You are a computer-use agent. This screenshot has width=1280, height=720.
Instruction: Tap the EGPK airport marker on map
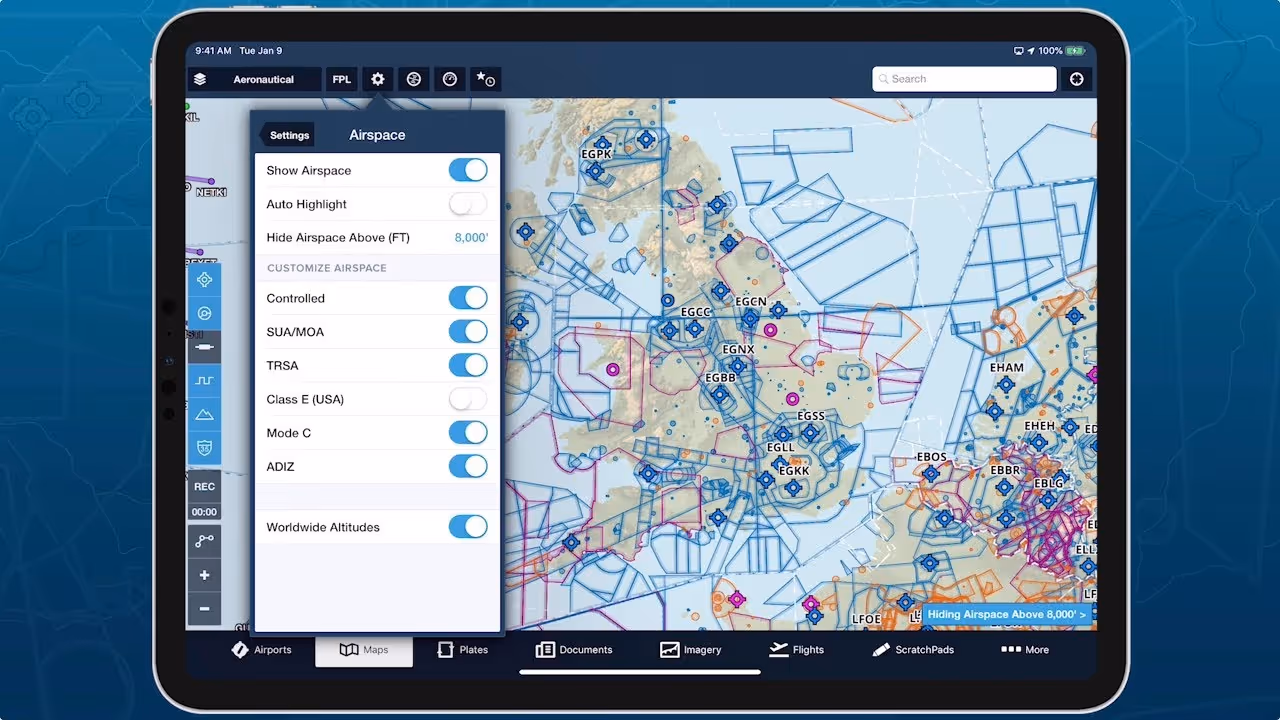click(x=595, y=171)
